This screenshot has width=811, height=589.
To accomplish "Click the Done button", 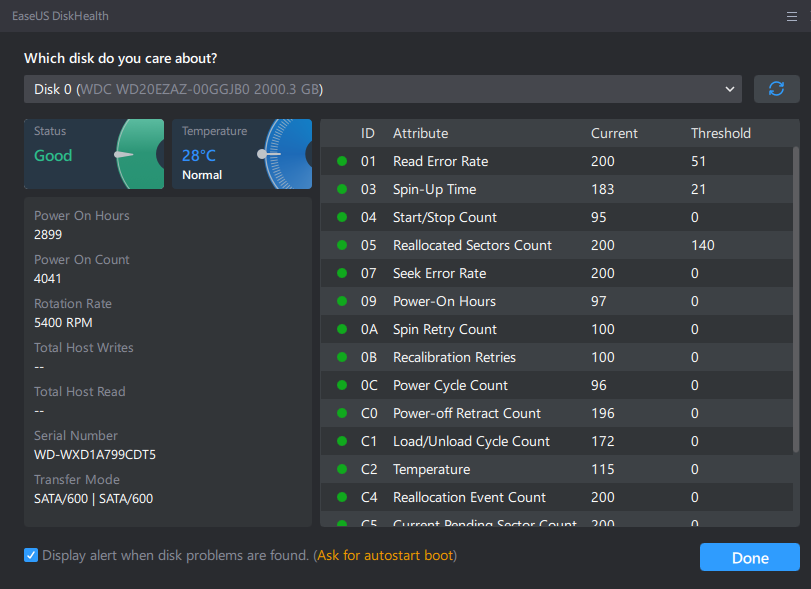I will tap(749, 557).
